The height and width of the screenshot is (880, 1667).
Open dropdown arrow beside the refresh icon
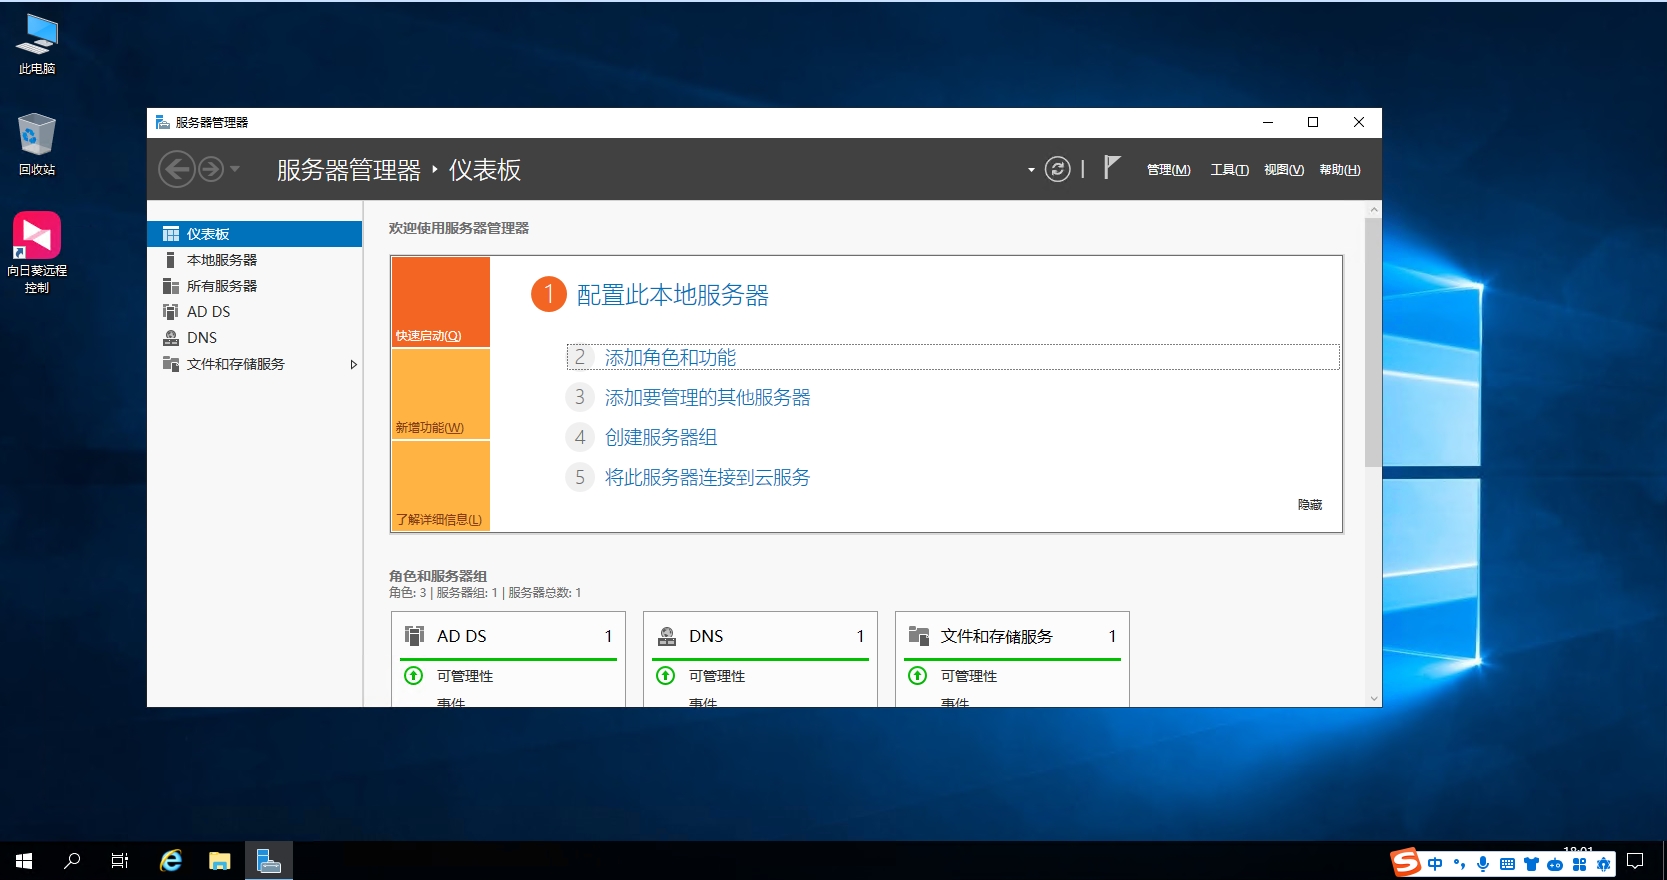coord(1031,170)
